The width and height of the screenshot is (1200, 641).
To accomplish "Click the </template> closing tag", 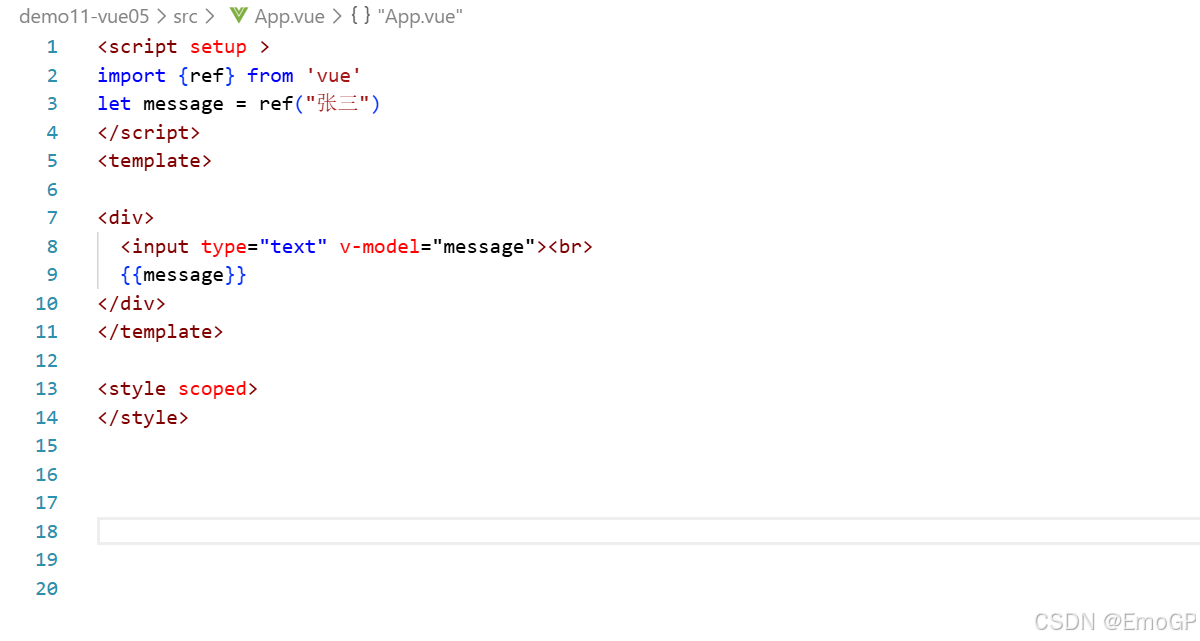I will [161, 332].
